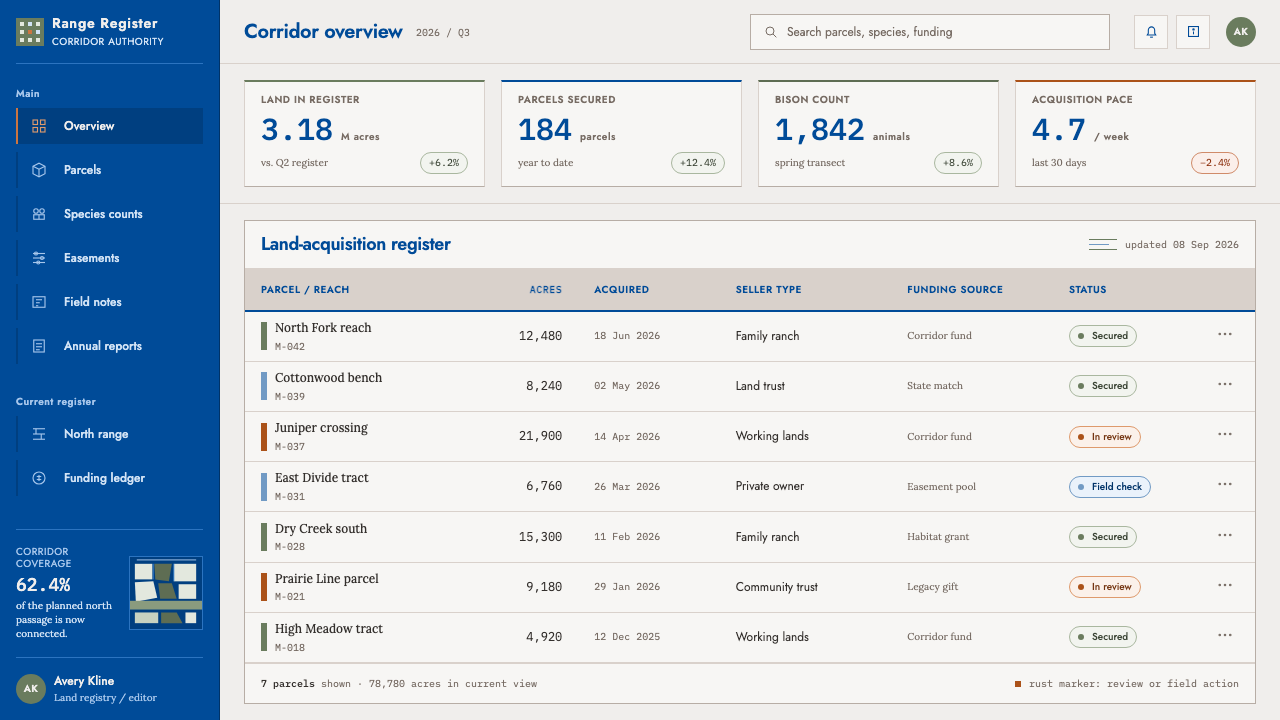
Task: Click the North range icon
Action: [x=39, y=434]
